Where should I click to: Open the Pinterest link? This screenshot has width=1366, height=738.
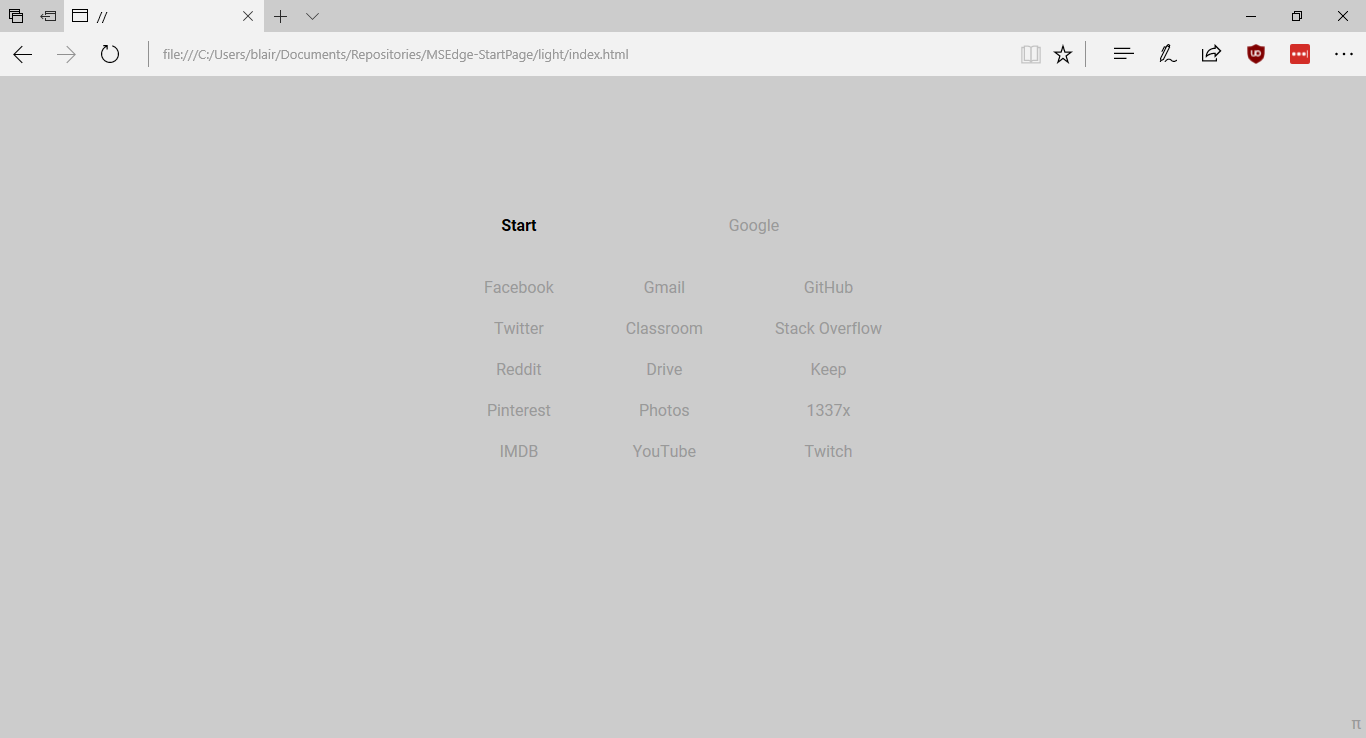click(519, 411)
